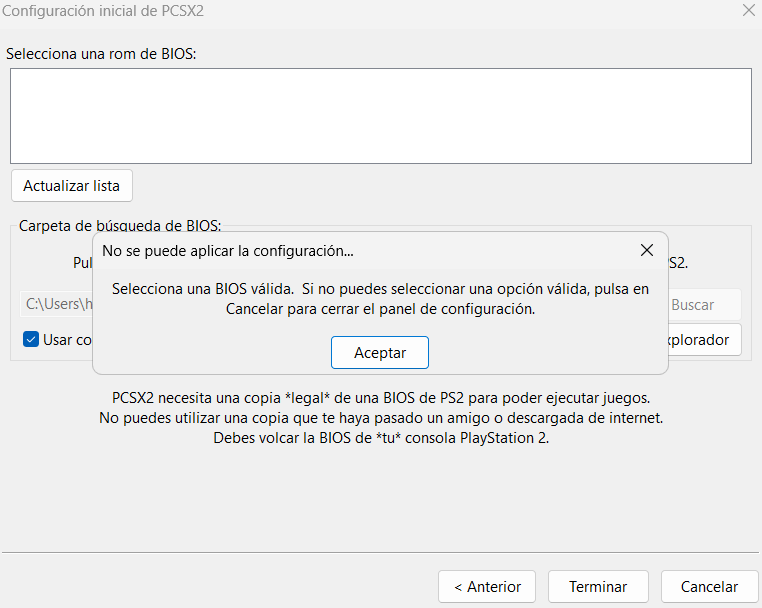Click the 'No puedes utilizar una copia' text line
762x608 pixels.
381,418
